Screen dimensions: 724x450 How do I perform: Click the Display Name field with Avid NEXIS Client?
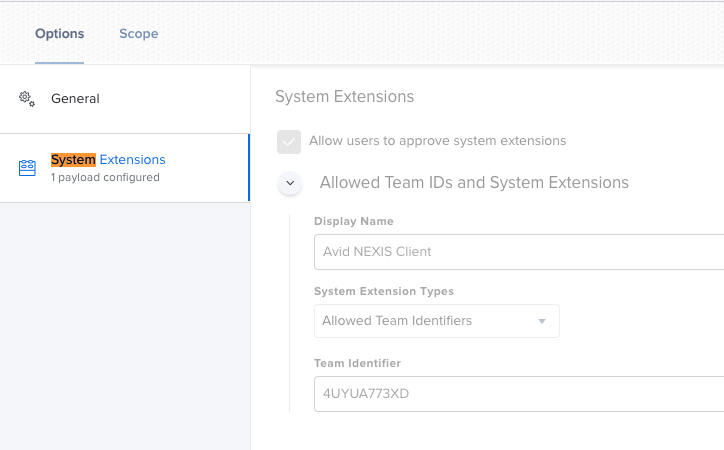tap(519, 252)
